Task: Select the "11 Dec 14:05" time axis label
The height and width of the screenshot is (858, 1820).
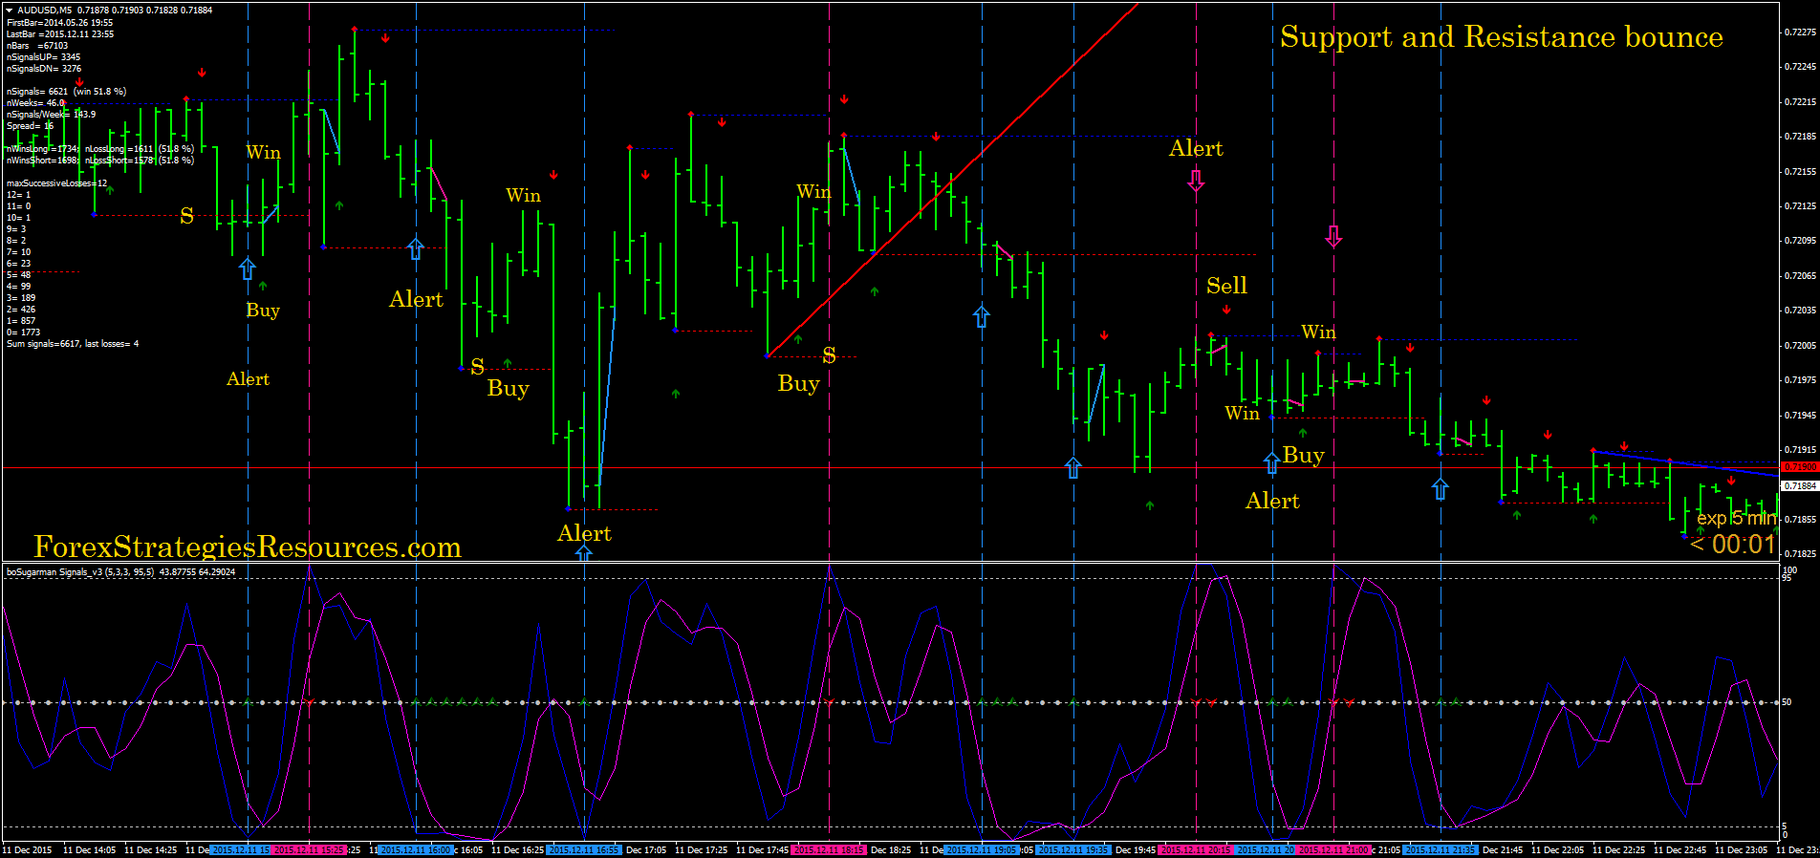Action: point(89,850)
